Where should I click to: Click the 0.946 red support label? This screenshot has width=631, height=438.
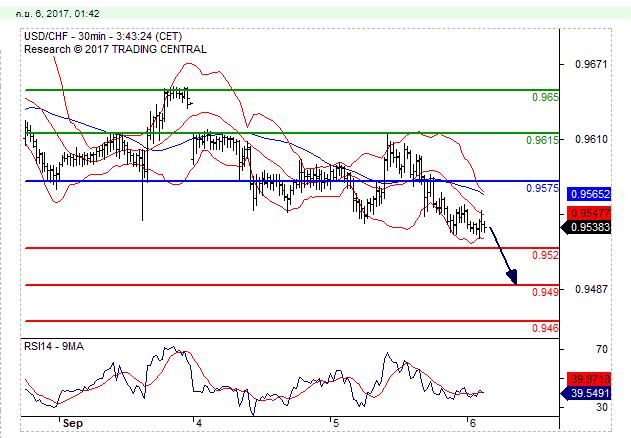[545, 328]
